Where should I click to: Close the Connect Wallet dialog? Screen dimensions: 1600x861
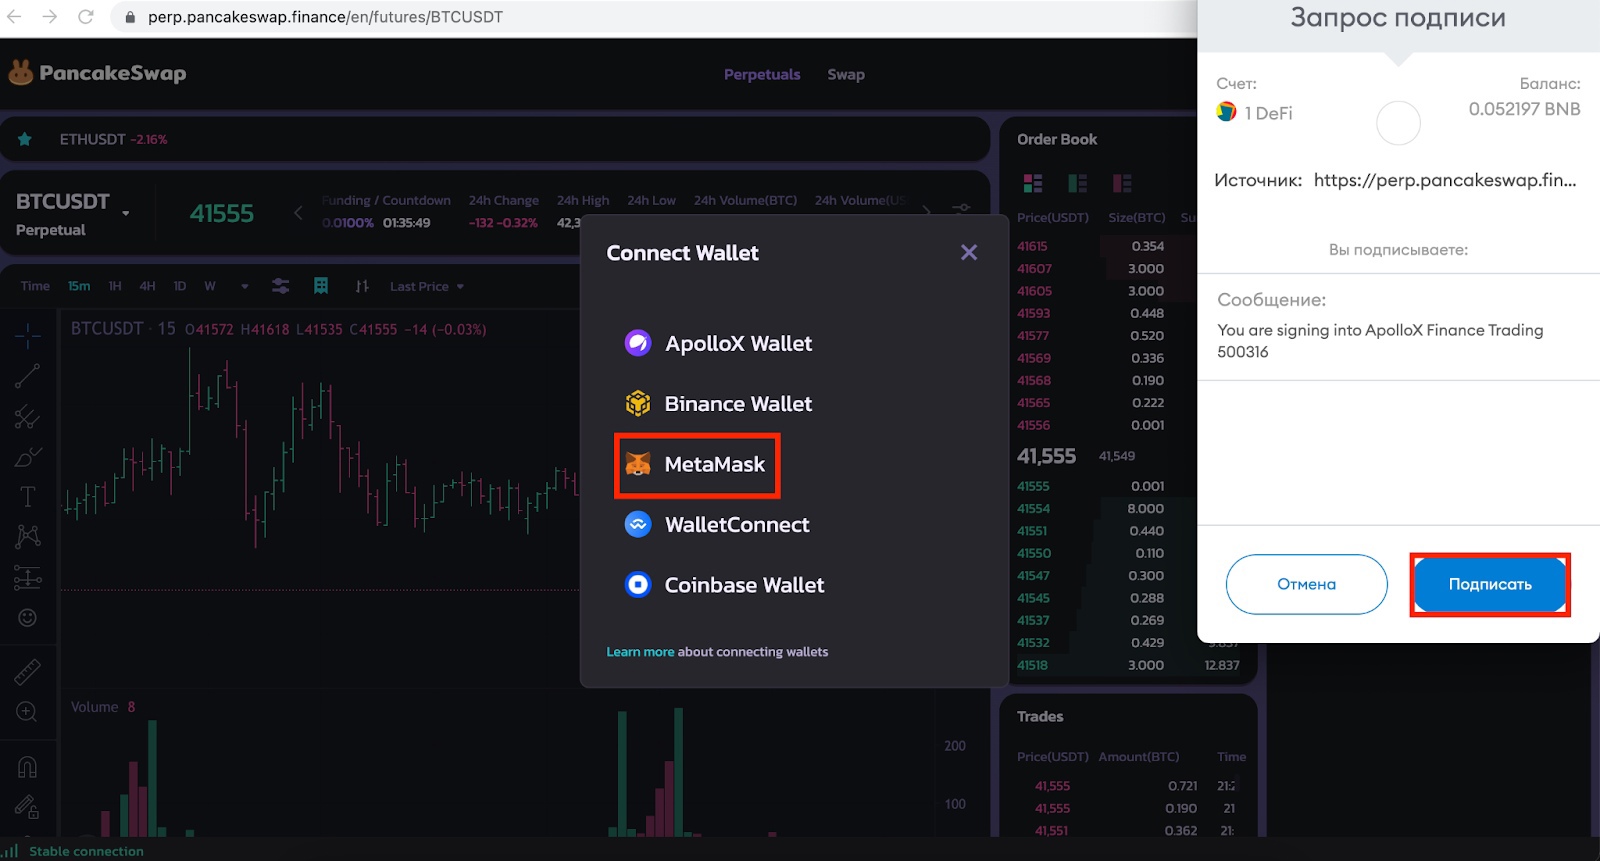click(x=969, y=252)
